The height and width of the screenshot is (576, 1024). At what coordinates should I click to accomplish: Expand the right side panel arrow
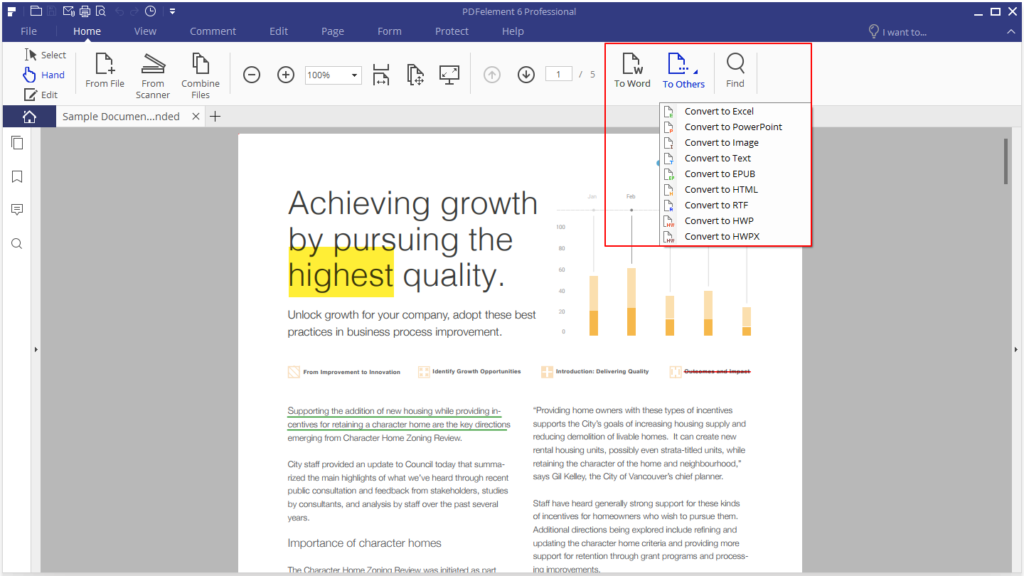[x=1017, y=349]
